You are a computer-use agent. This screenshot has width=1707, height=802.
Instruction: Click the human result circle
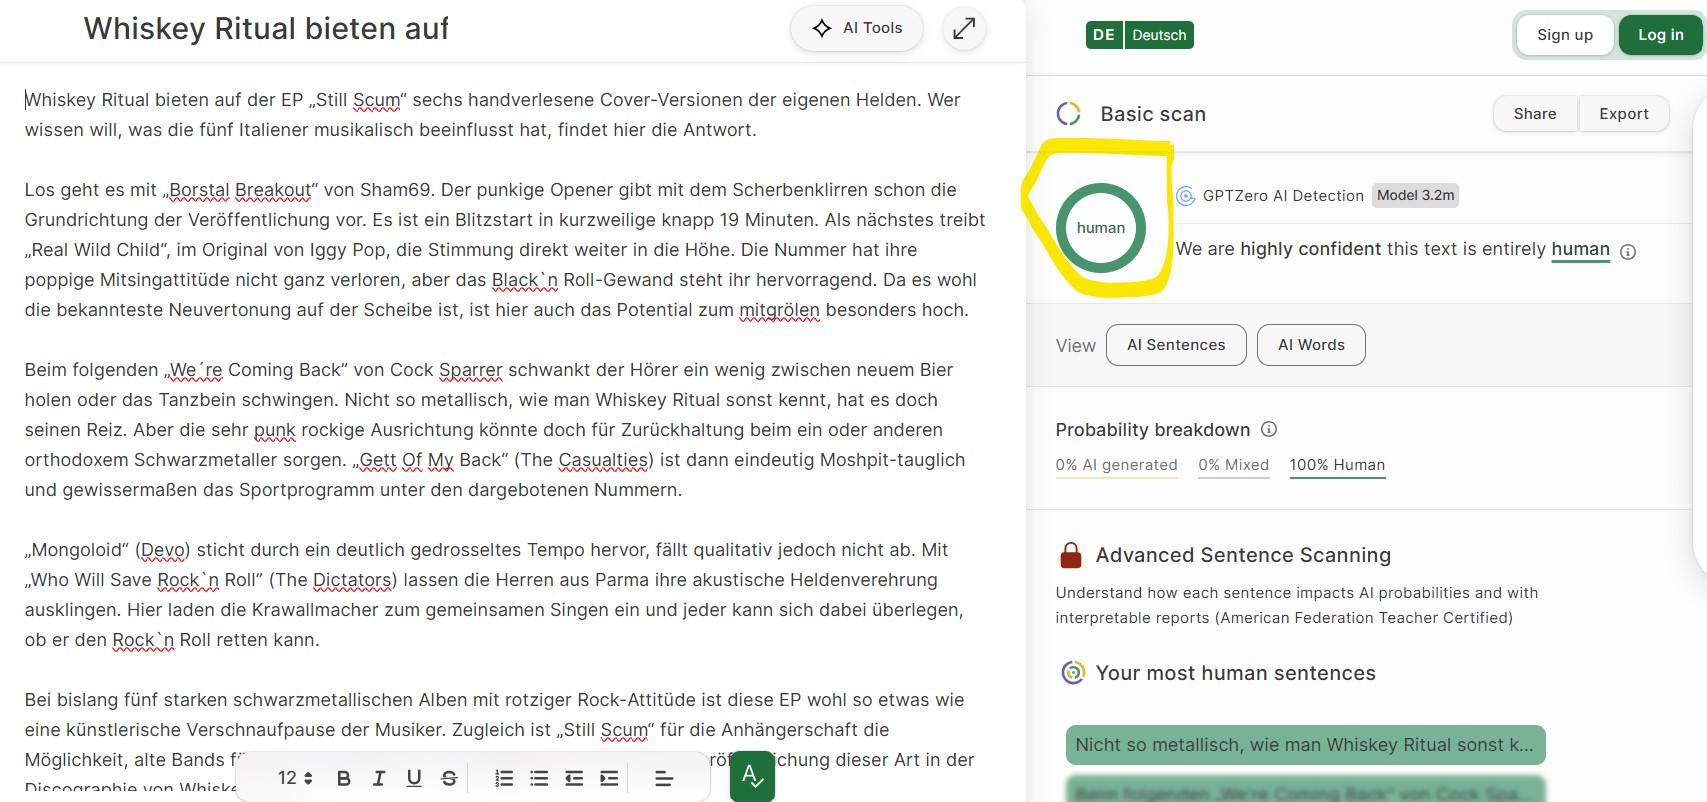(x=1100, y=228)
